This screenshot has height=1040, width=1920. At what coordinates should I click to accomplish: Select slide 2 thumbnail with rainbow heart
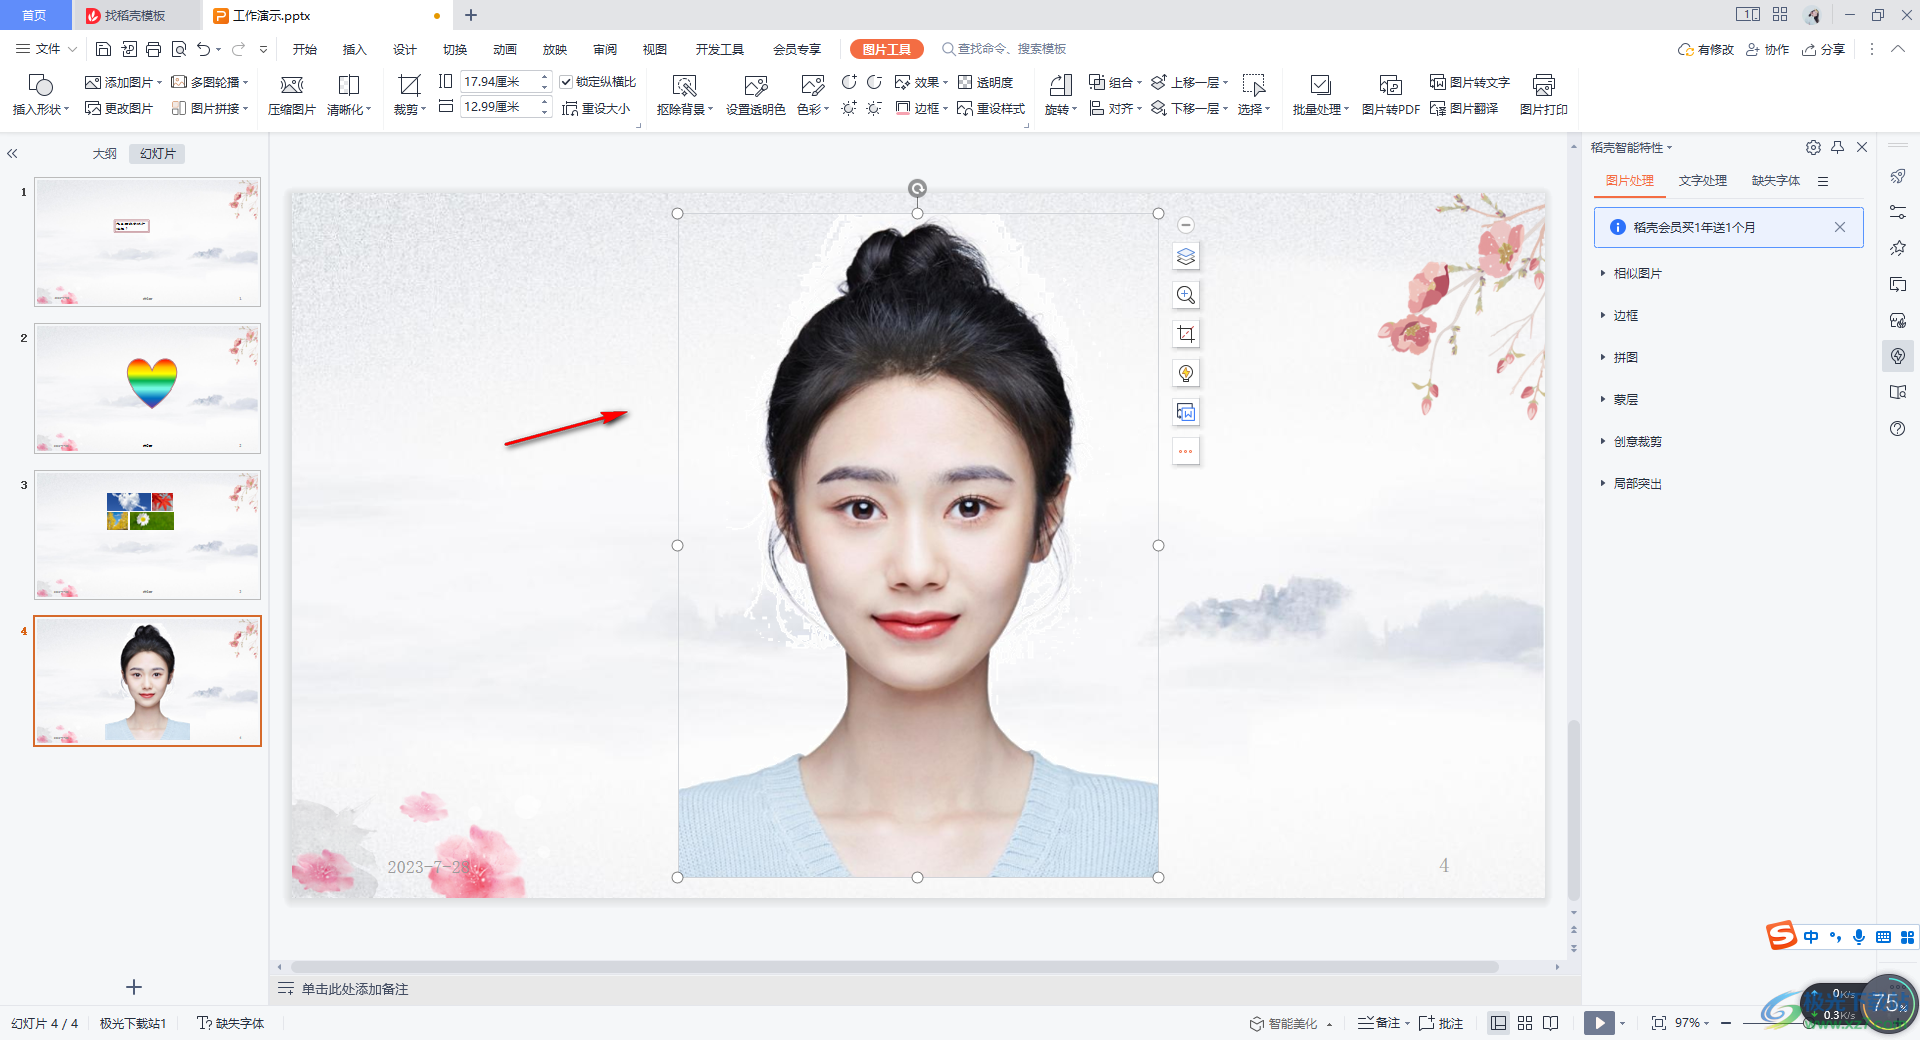(x=147, y=388)
